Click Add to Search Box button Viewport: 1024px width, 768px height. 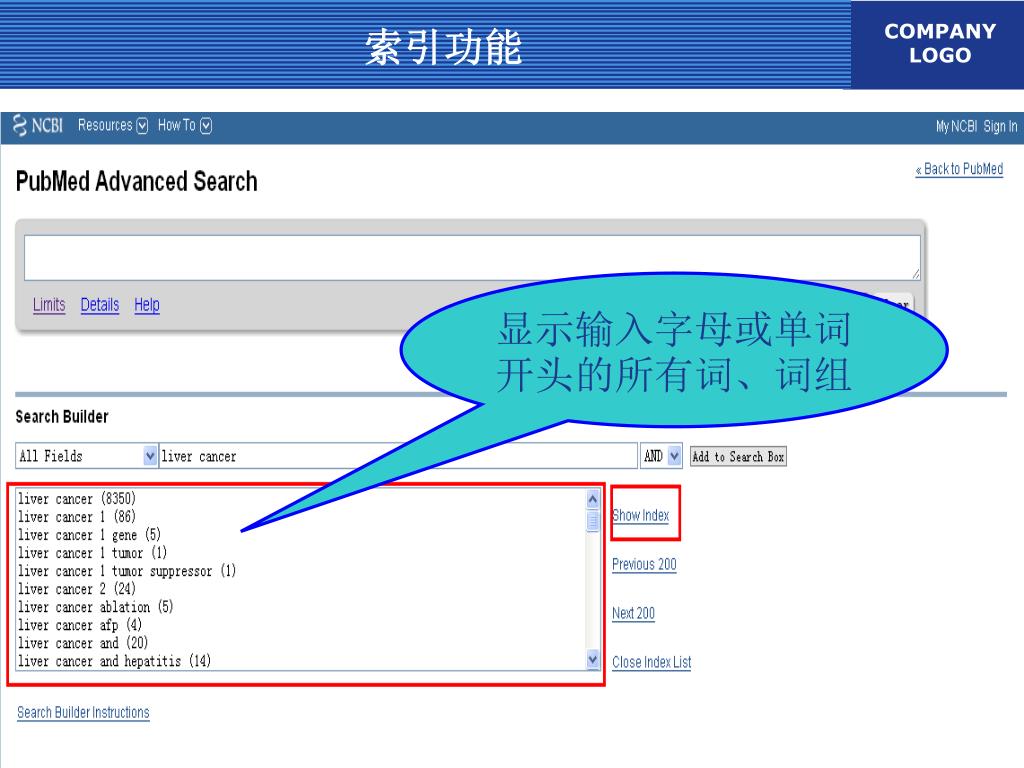point(738,456)
